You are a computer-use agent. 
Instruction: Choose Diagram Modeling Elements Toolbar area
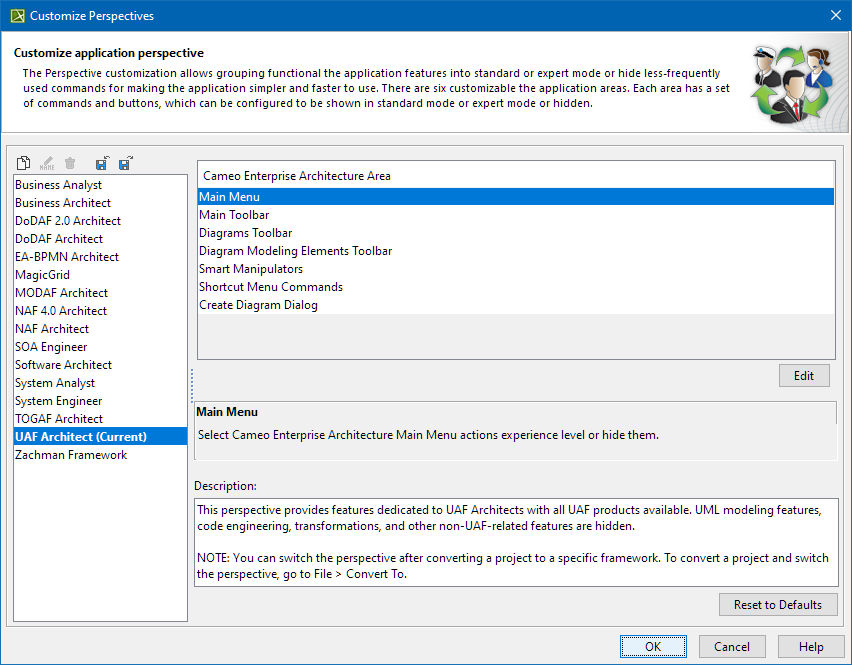click(x=295, y=251)
